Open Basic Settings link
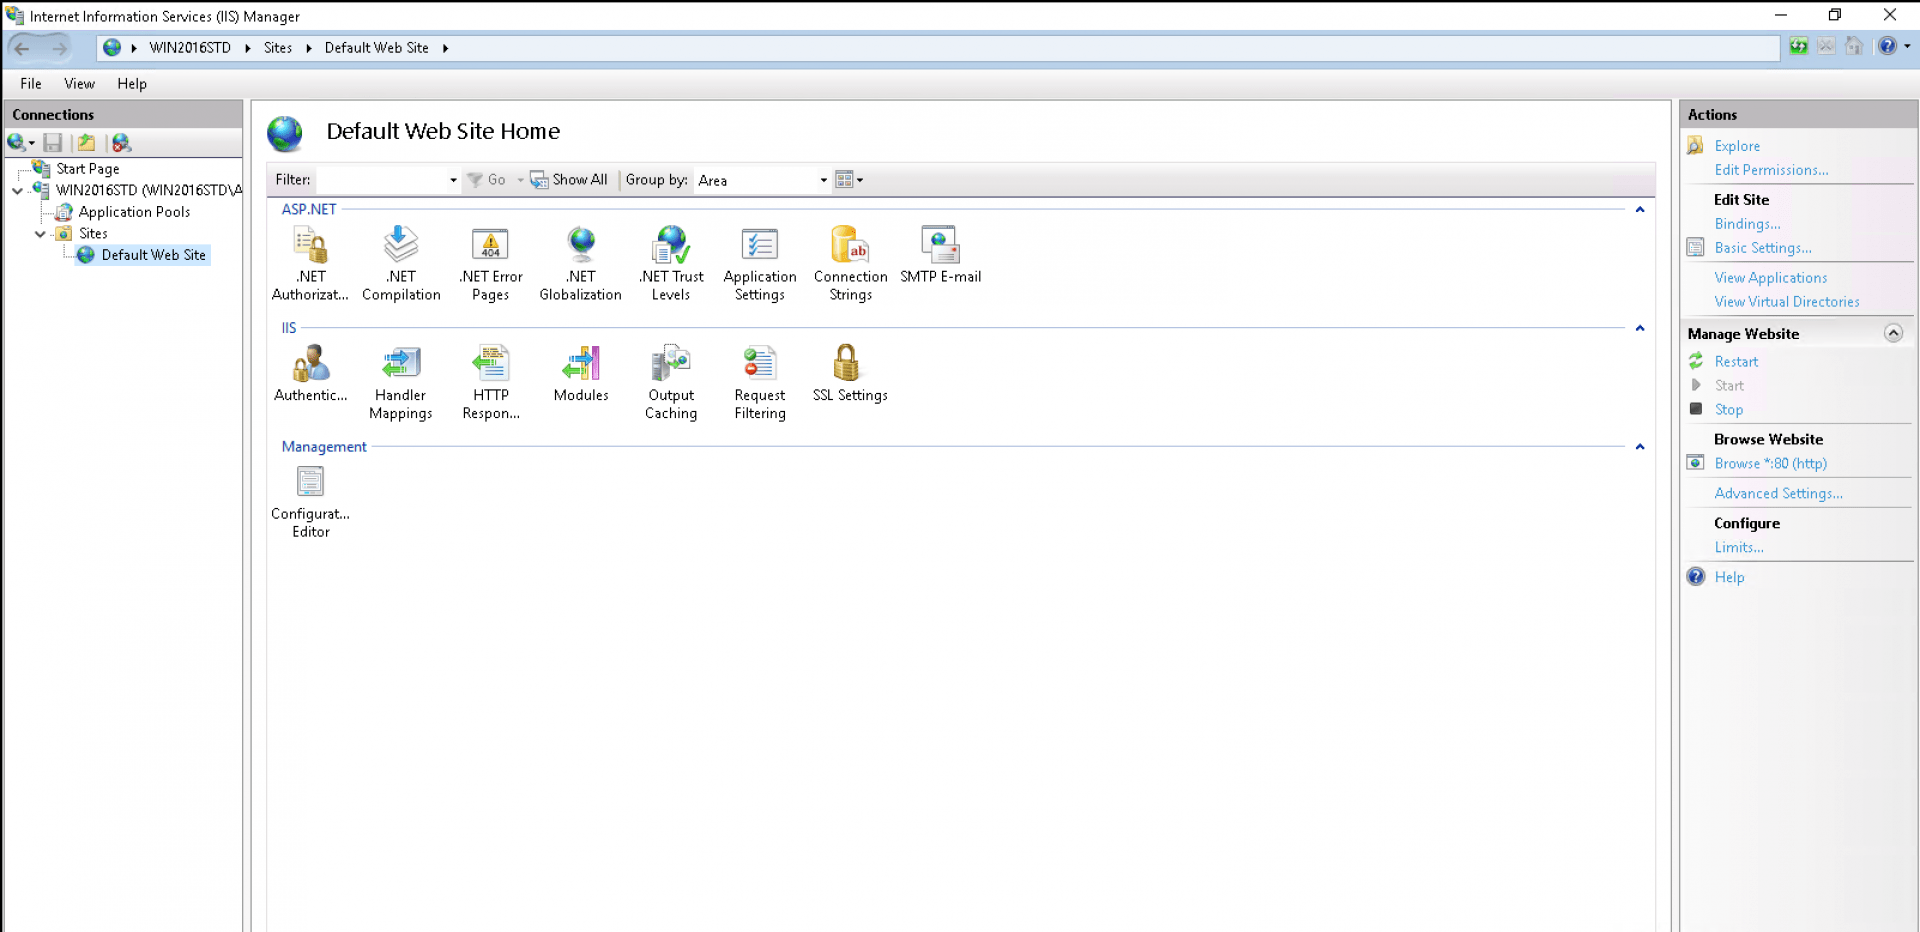1920x932 pixels. (x=1763, y=248)
